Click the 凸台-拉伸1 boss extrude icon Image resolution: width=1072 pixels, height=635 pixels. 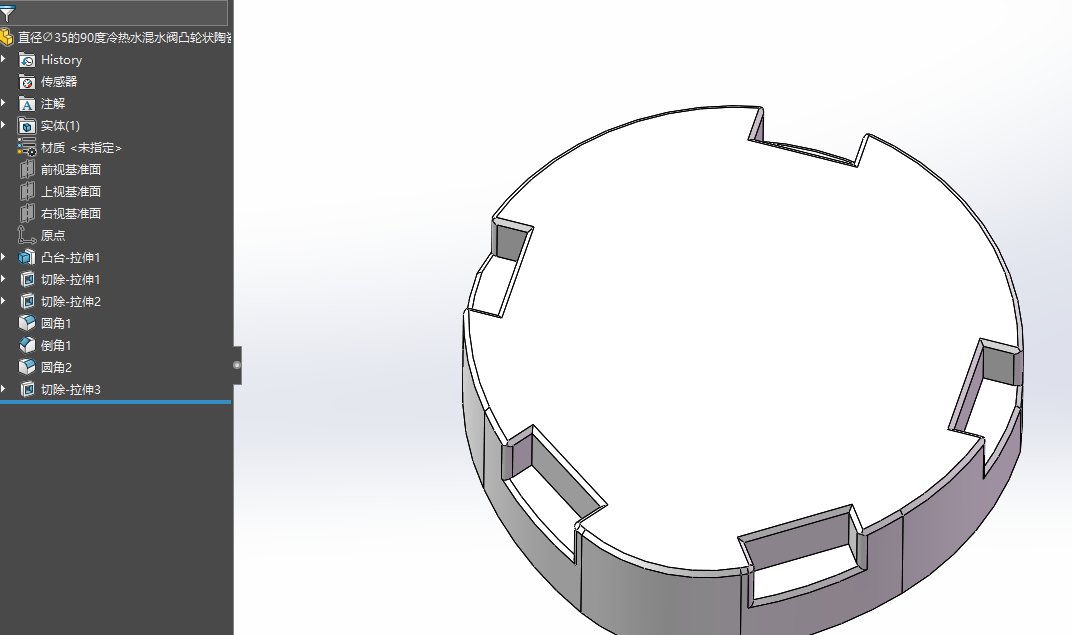point(27,258)
